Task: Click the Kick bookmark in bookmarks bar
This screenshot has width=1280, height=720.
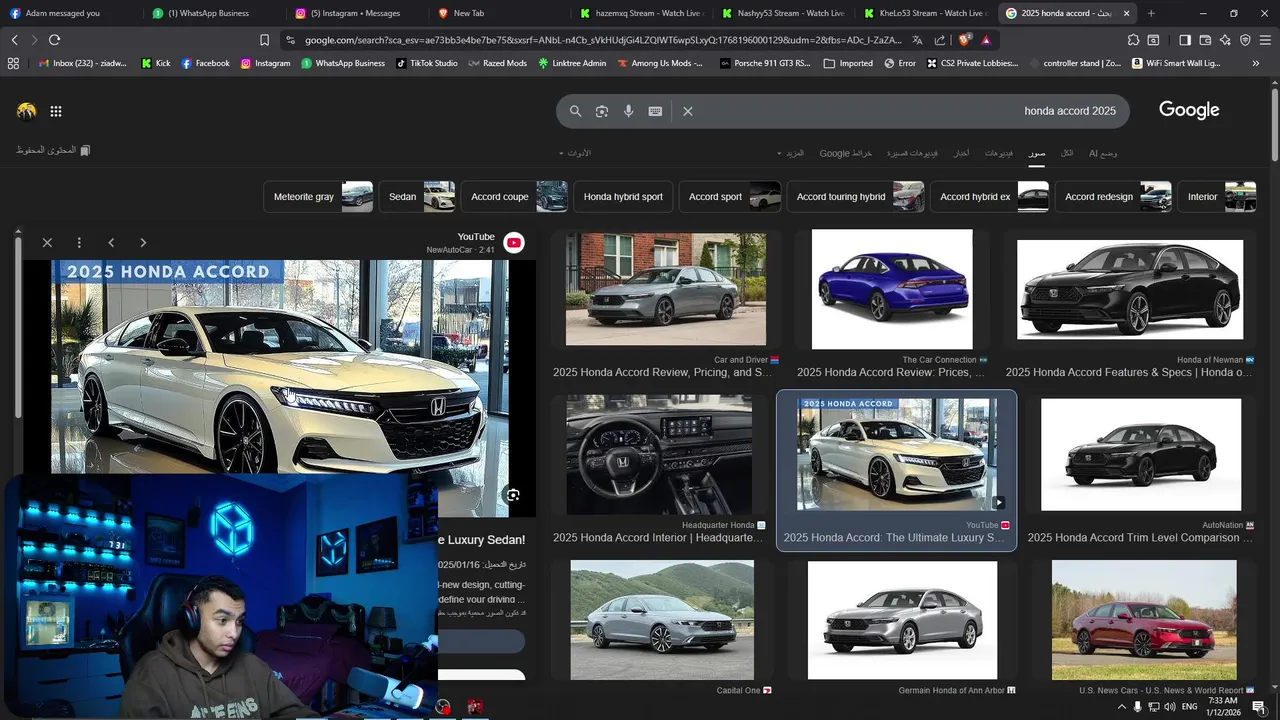Action: click(x=156, y=63)
